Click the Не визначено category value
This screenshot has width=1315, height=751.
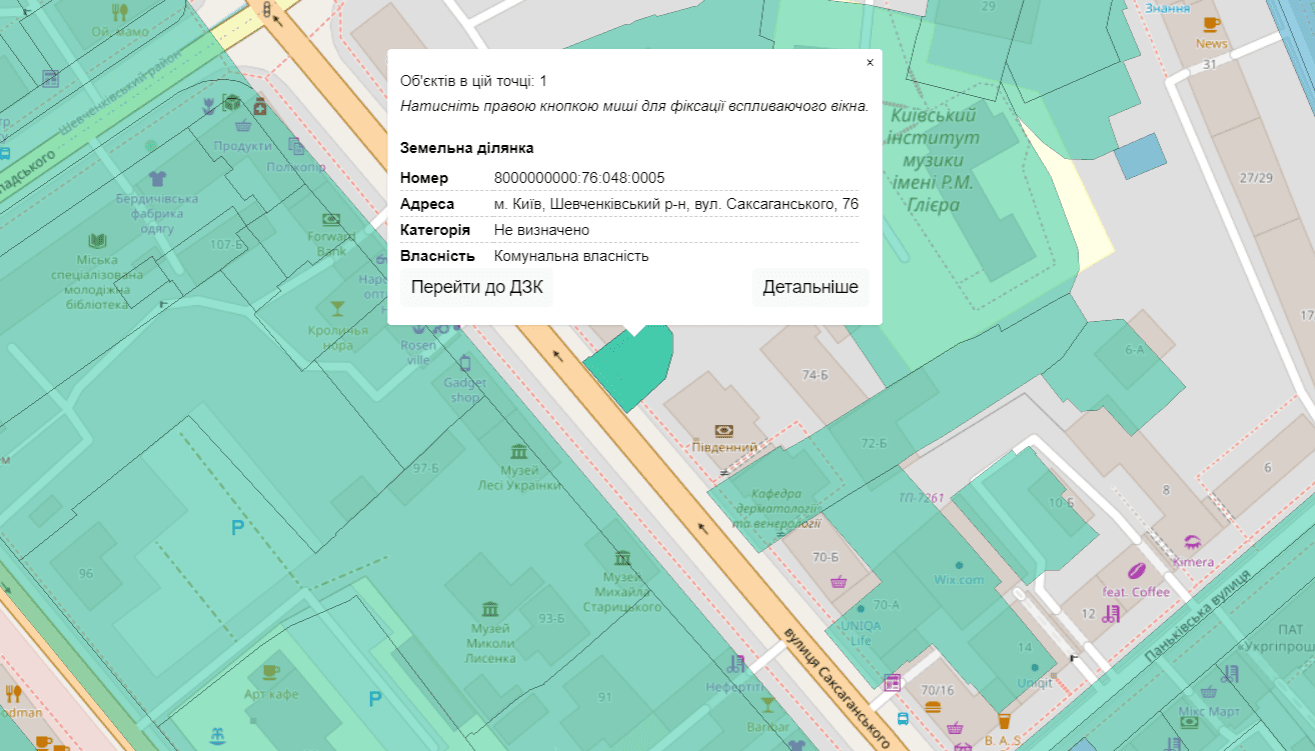click(x=541, y=230)
